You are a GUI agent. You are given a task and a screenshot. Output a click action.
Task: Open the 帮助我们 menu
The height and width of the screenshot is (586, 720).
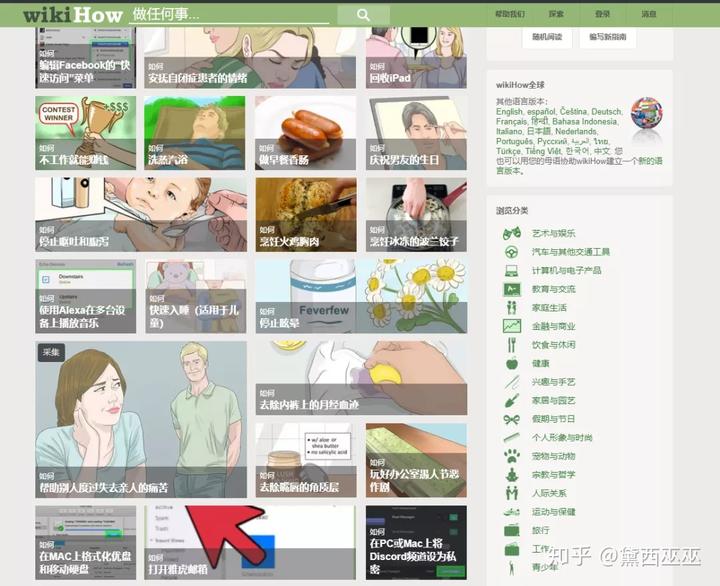coord(510,14)
